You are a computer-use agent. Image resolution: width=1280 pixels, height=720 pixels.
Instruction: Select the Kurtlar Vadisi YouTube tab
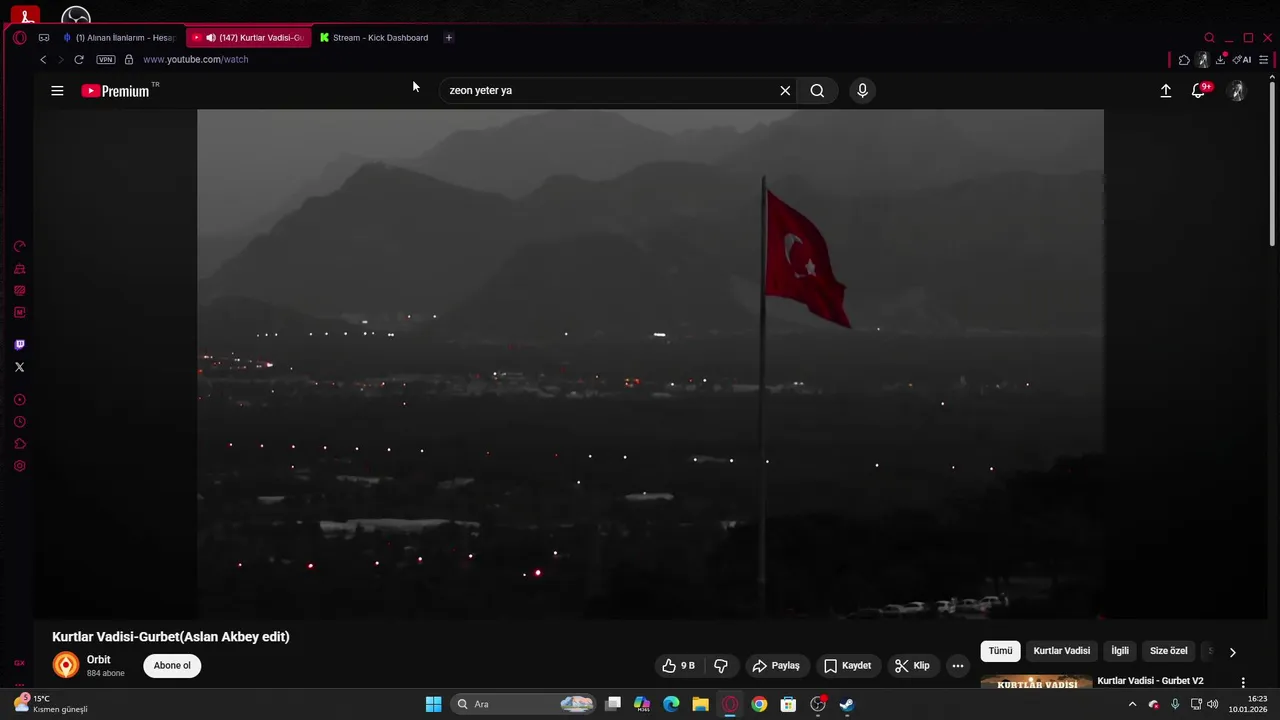point(250,38)
